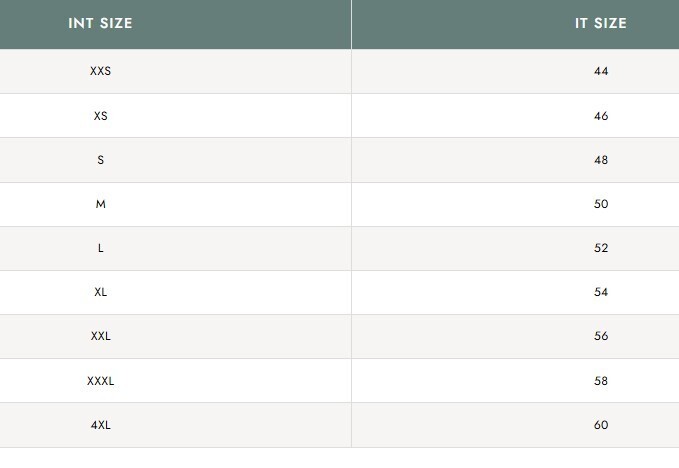Viewport: 679px width, 468px height.
Task: Choose IT size 56 value
Action: coord(600,336)
